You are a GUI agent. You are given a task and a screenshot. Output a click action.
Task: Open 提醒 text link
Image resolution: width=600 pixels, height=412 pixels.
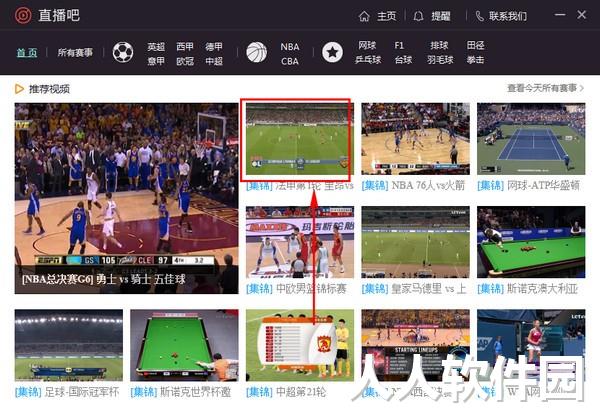[441, 16]
